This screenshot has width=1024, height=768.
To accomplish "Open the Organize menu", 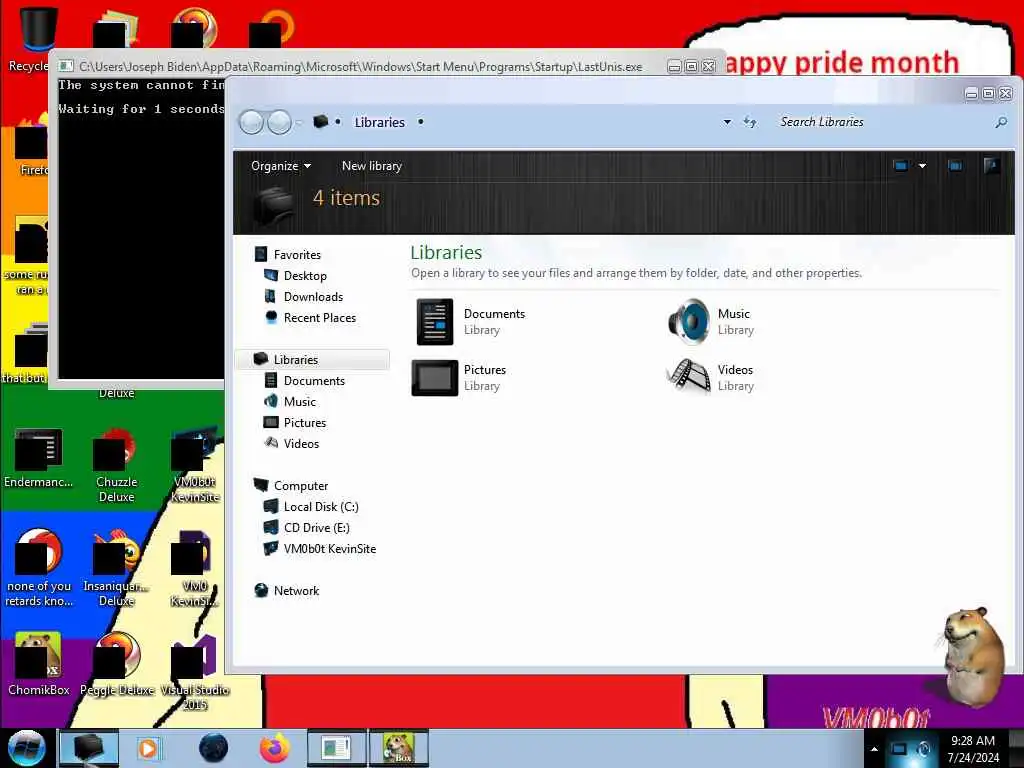I will (x=281, y=166).
